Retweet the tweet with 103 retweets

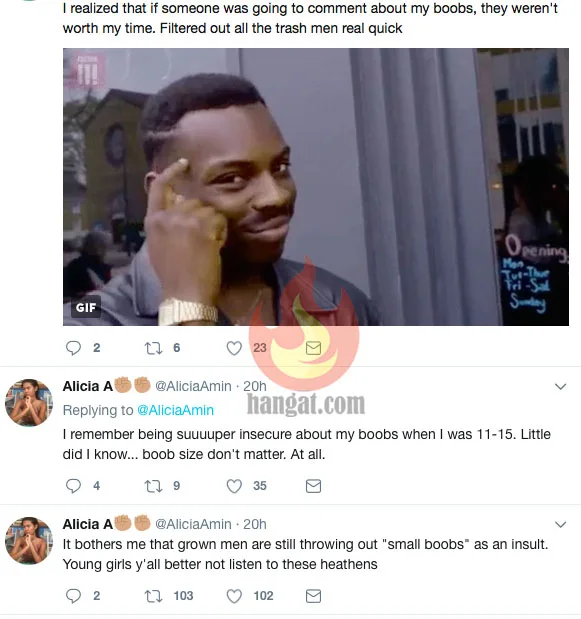click(x=153, y=596)
